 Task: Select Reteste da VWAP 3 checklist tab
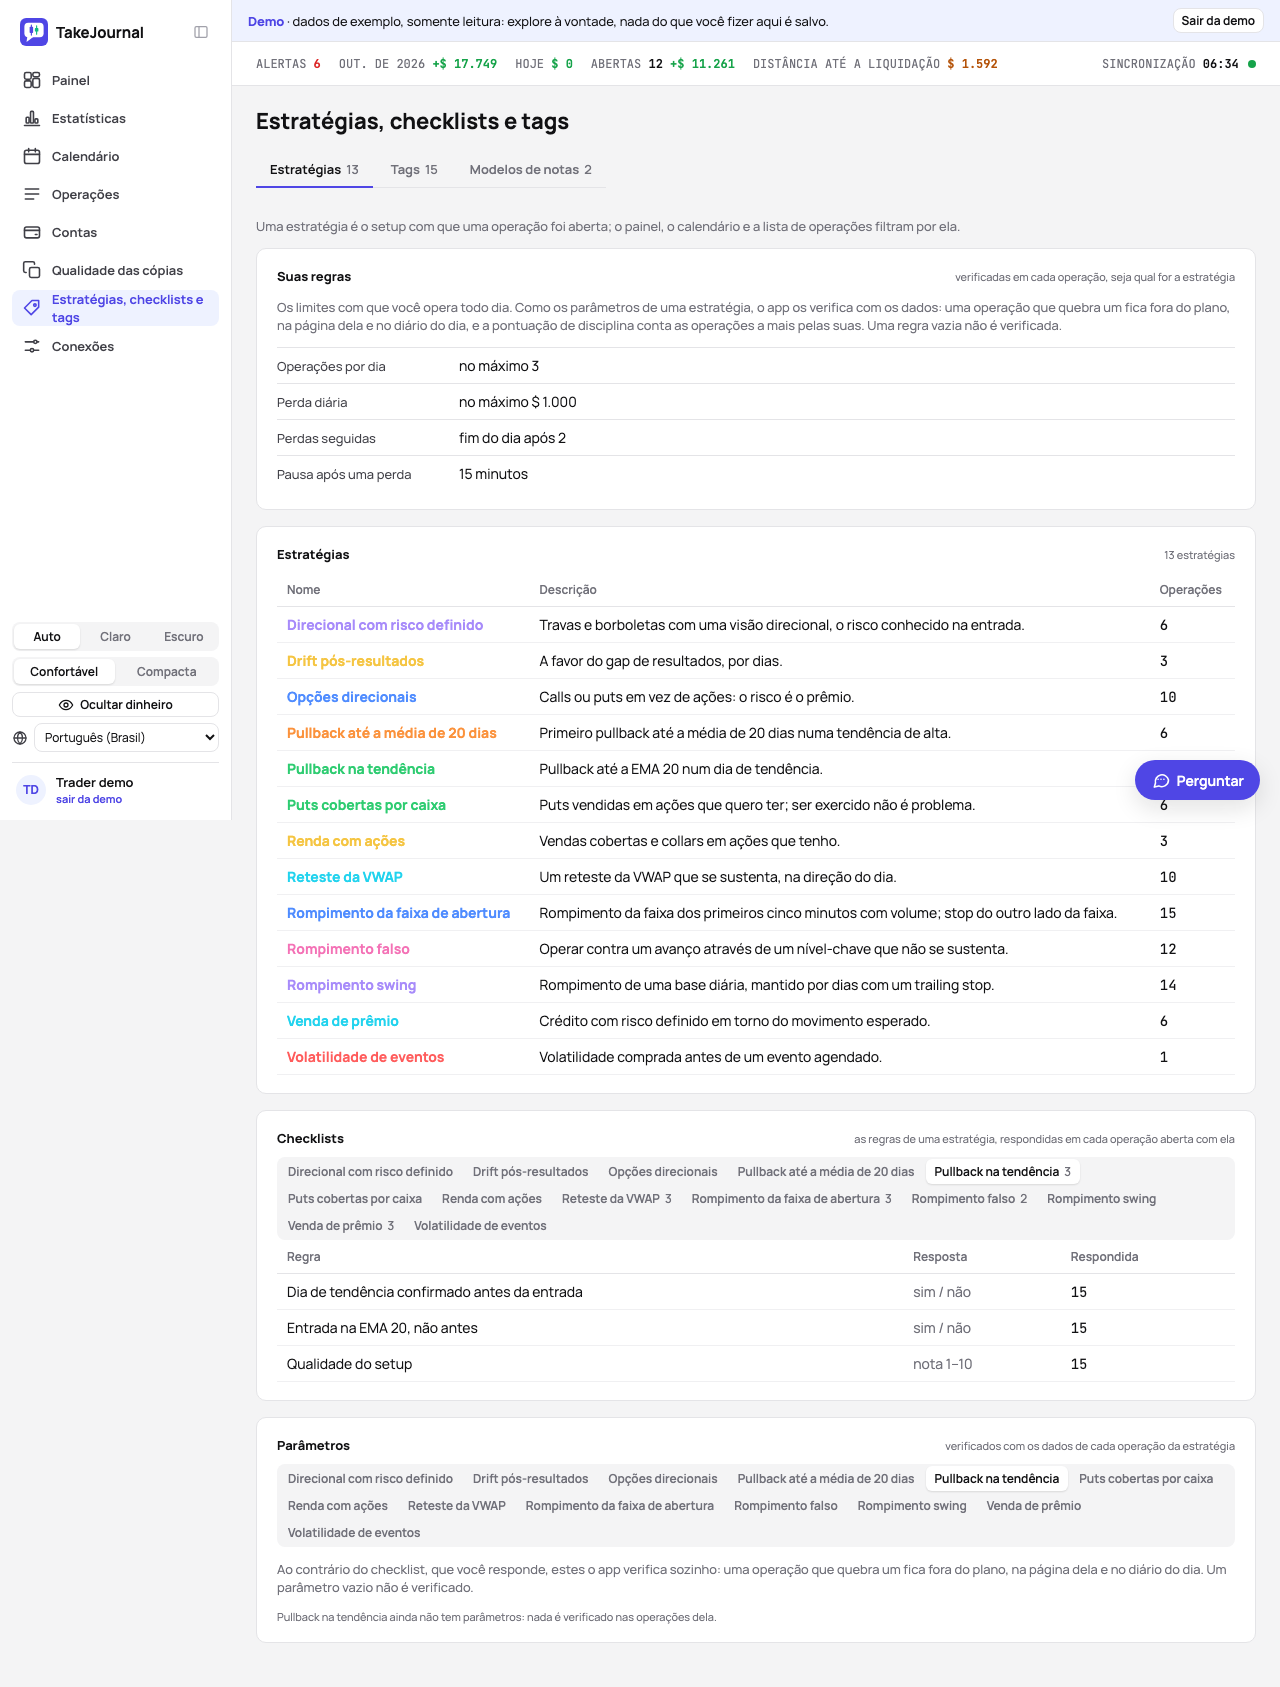point(616,1199)
